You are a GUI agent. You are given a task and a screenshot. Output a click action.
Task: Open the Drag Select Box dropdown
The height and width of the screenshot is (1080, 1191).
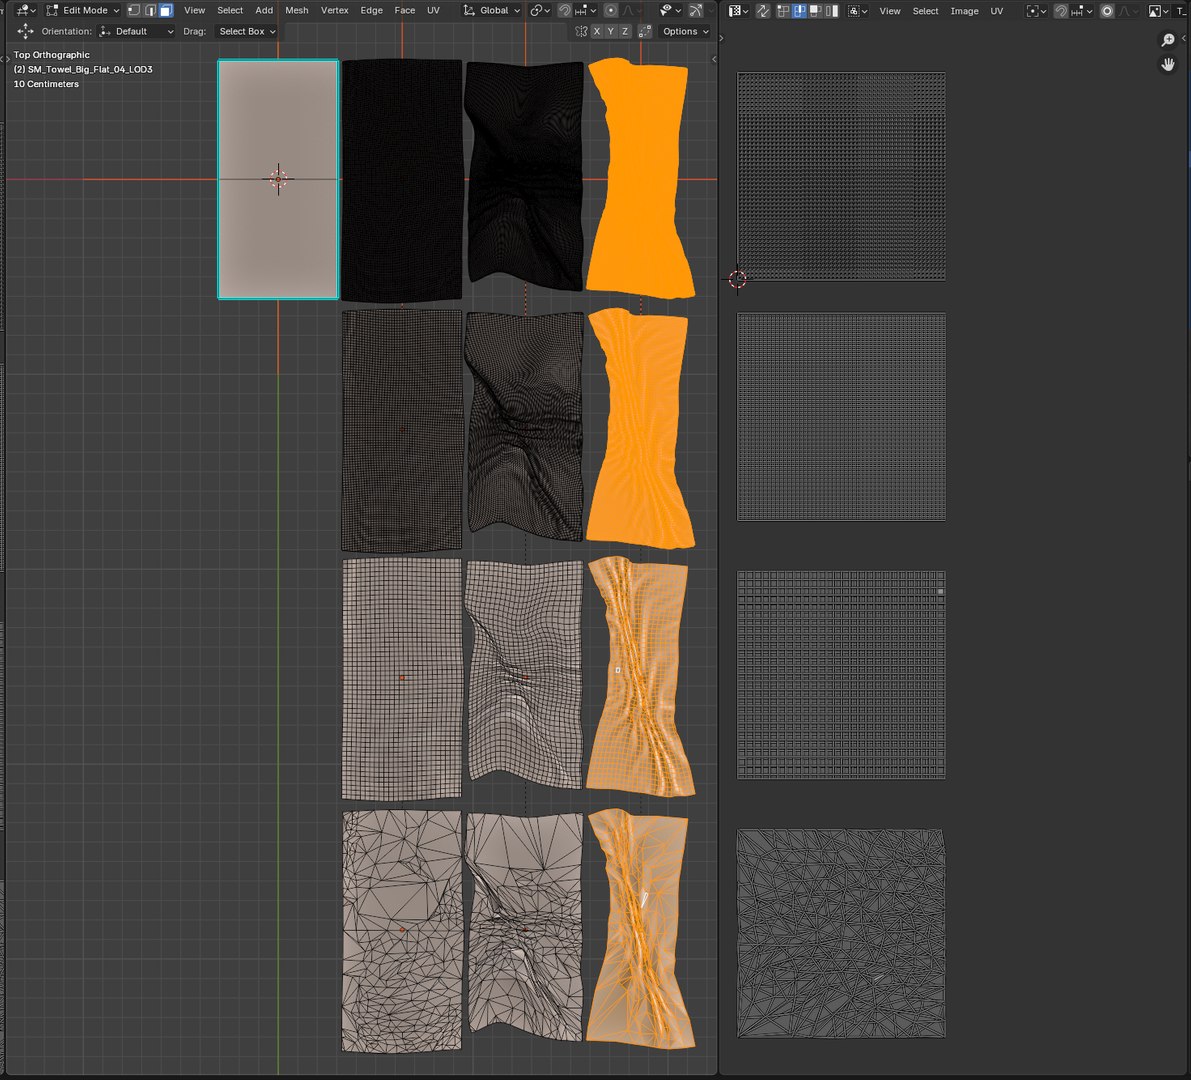(x=247, y=31)
